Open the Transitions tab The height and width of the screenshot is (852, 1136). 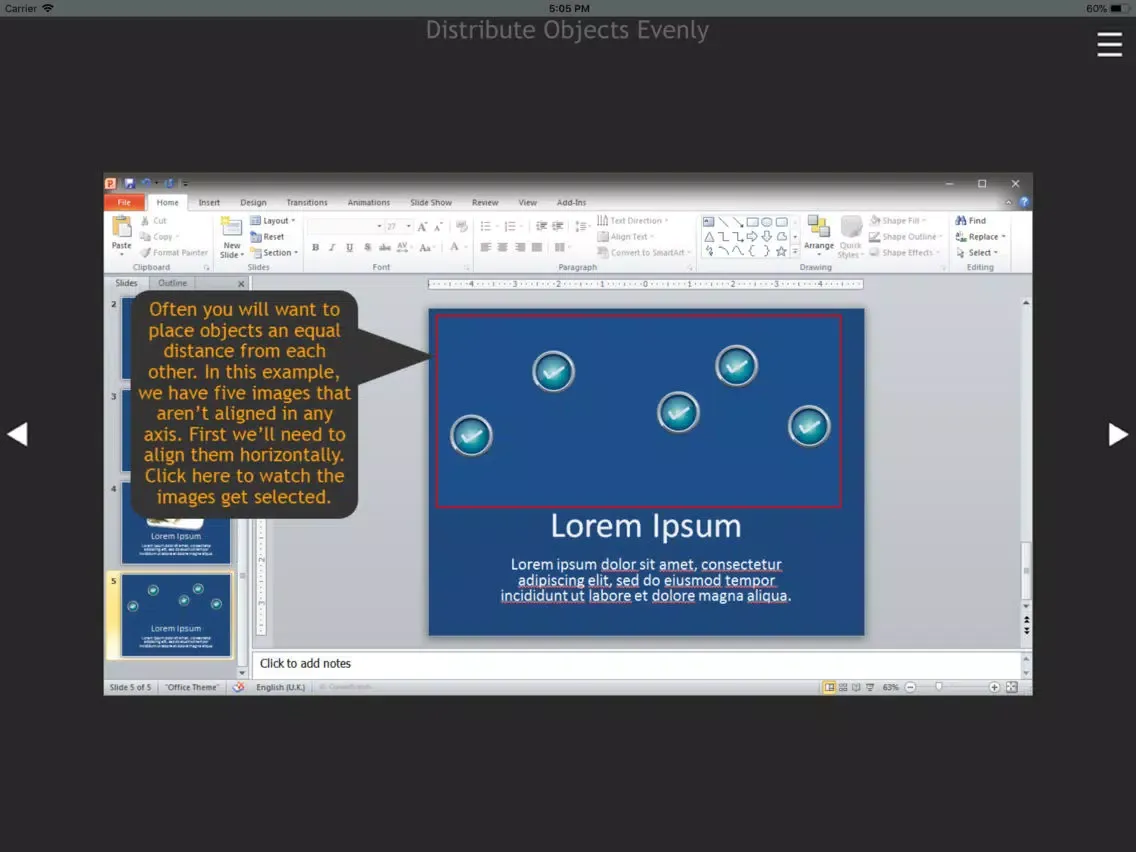click(x=306, y=203)
